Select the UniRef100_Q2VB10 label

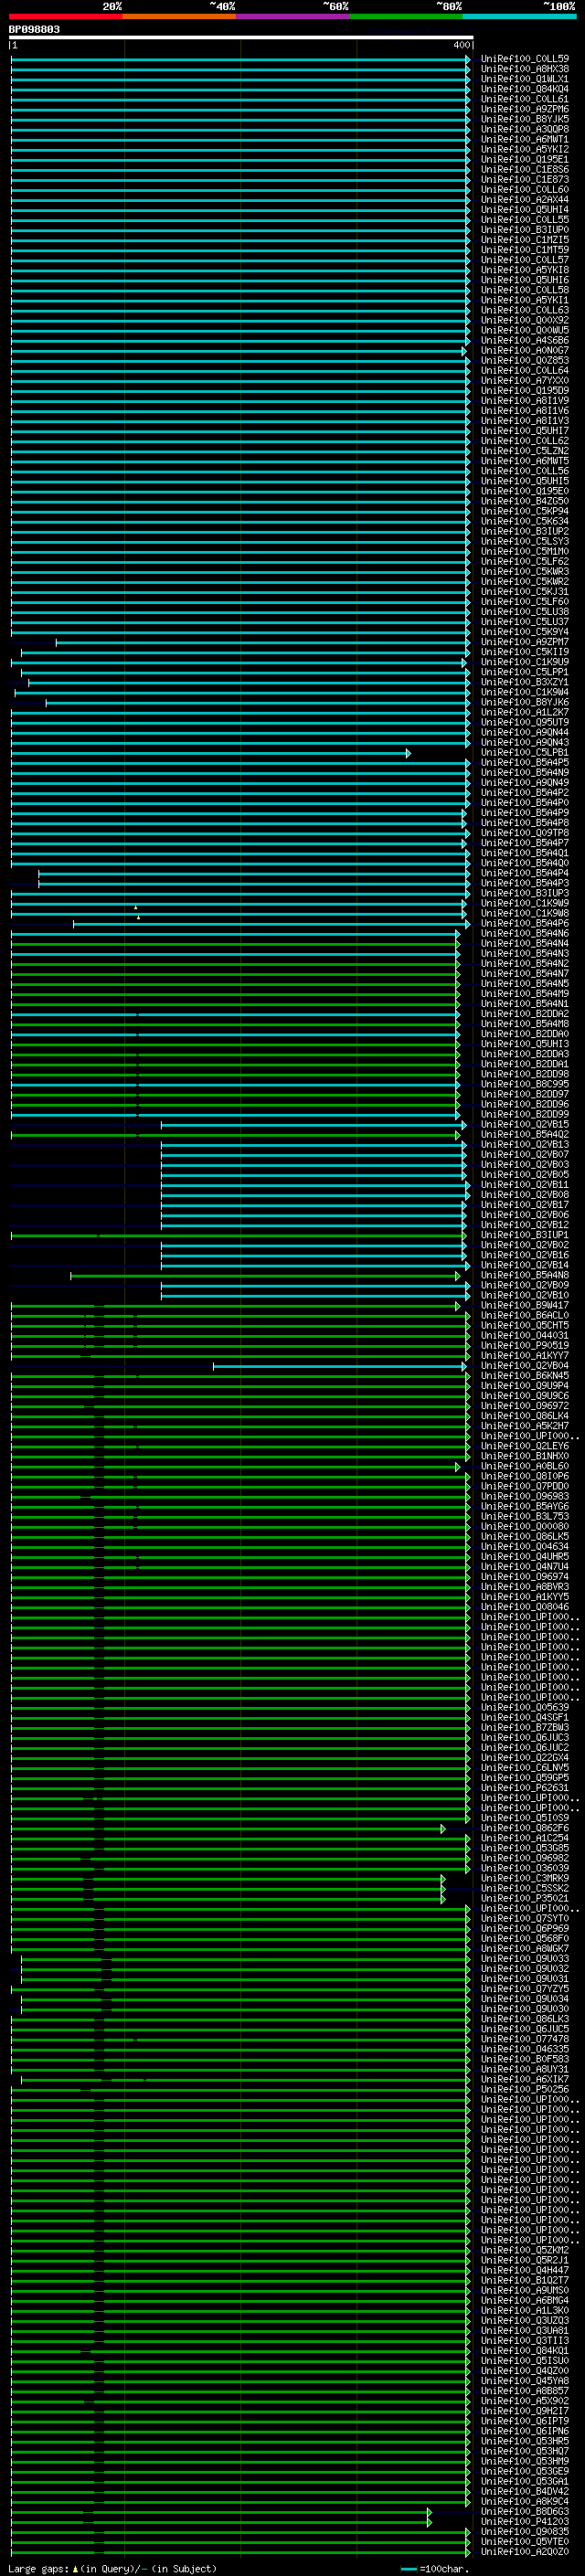(x=525, y=1296)
